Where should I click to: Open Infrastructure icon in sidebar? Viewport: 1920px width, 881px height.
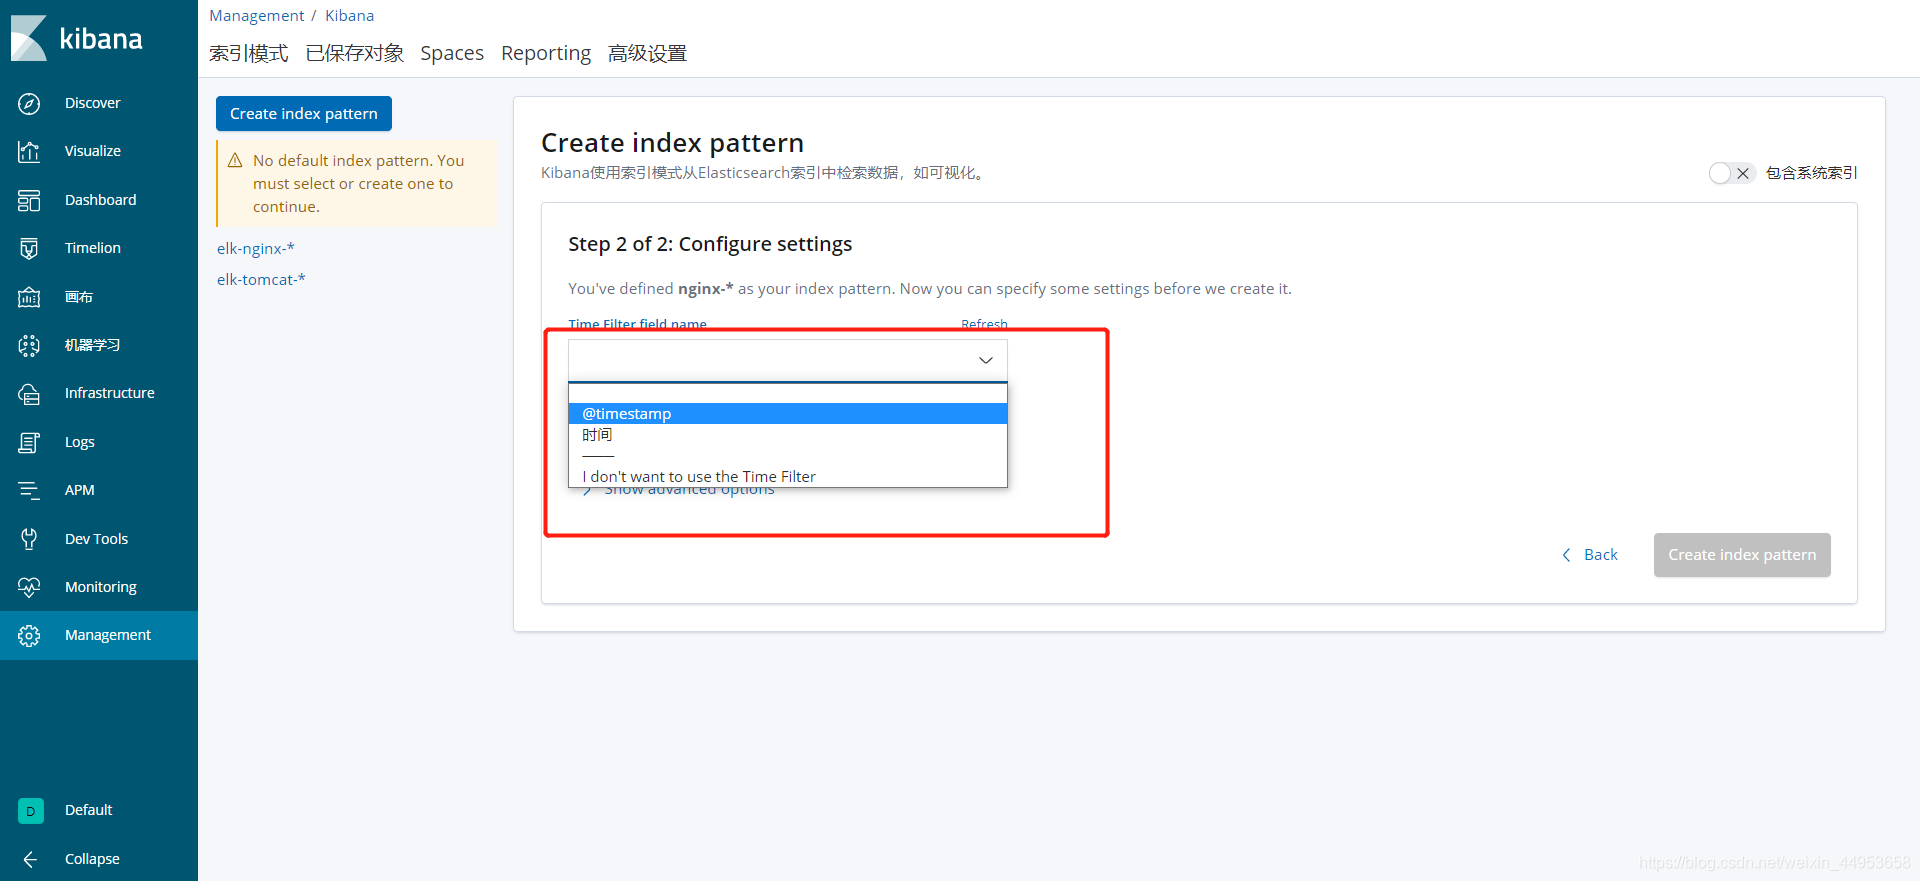point(29,393)
